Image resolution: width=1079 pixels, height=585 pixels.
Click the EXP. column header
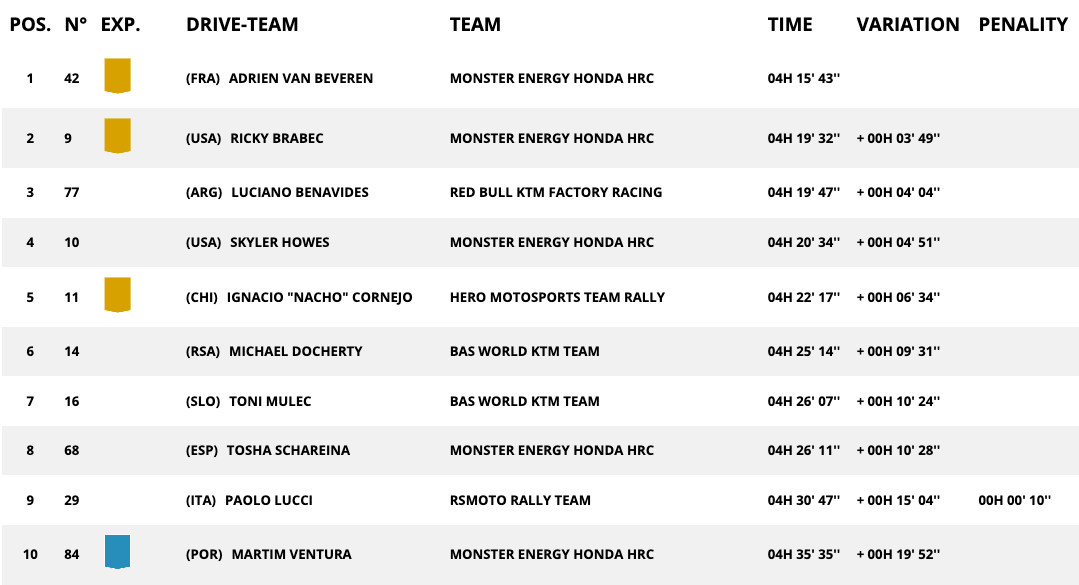point(121,25)
